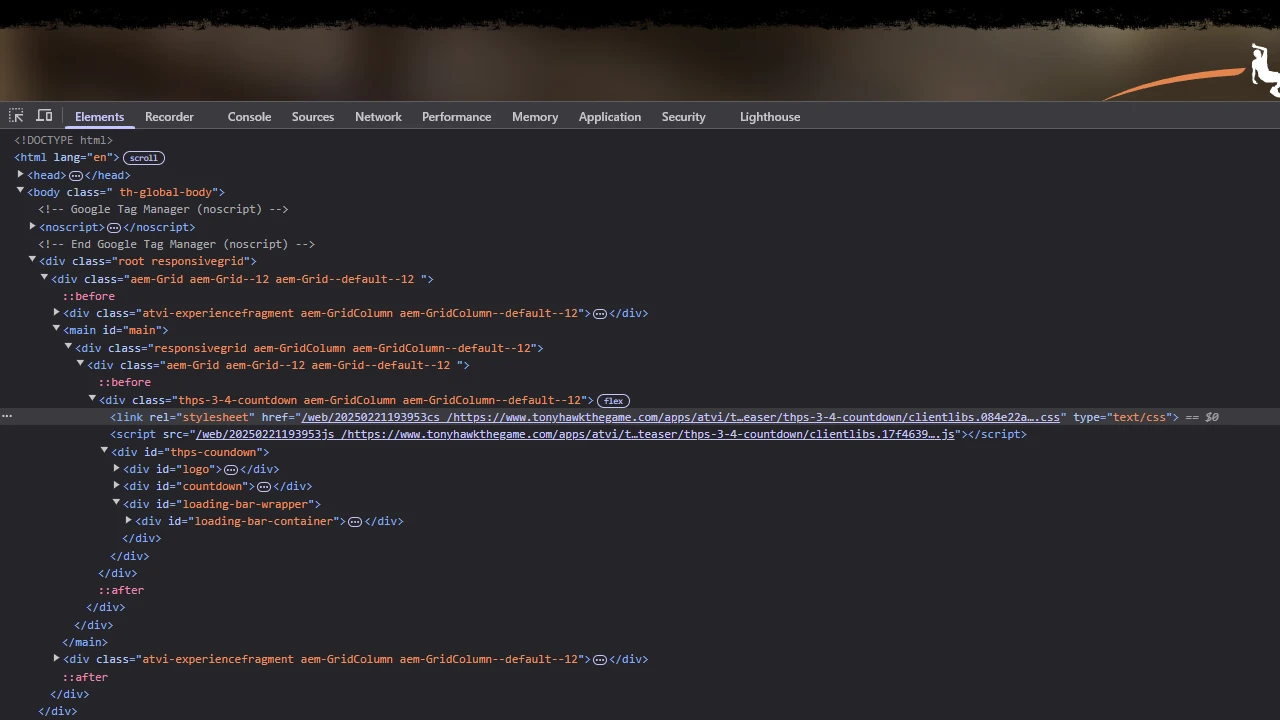Expand the first atvi-experiencefragment div
This screenshot has width=1280, height=720.
56,312
